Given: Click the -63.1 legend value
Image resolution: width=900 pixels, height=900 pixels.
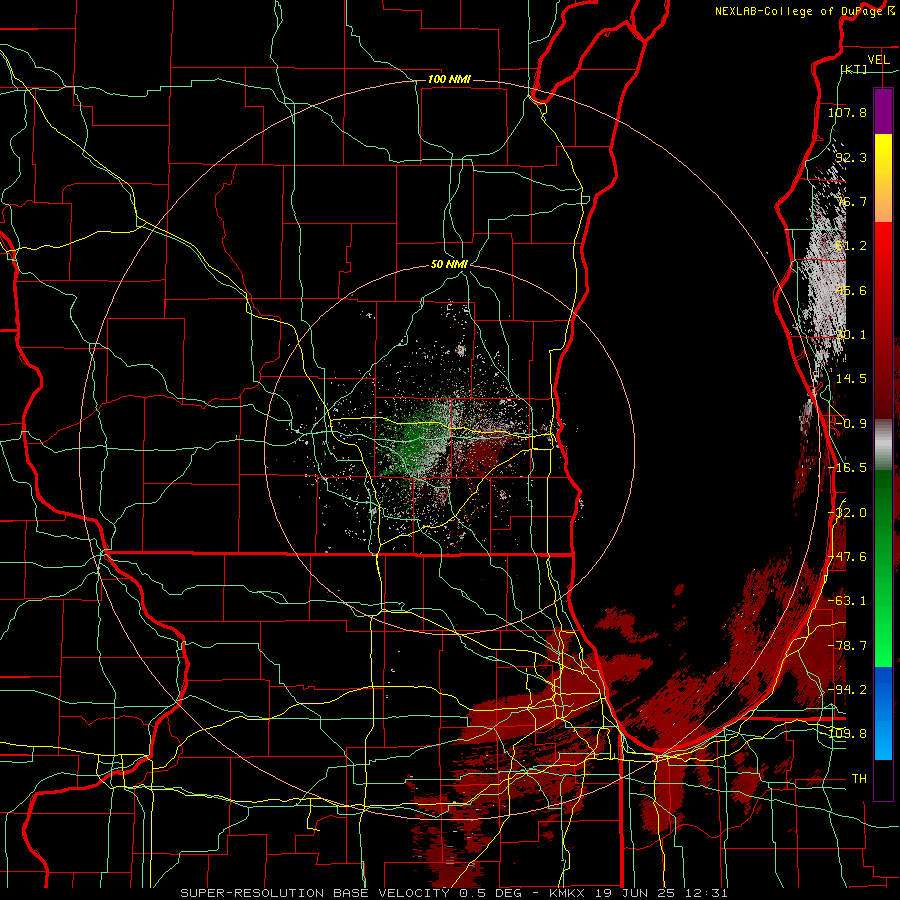Looking at the screenshot, I should click(x=847, y=601).
